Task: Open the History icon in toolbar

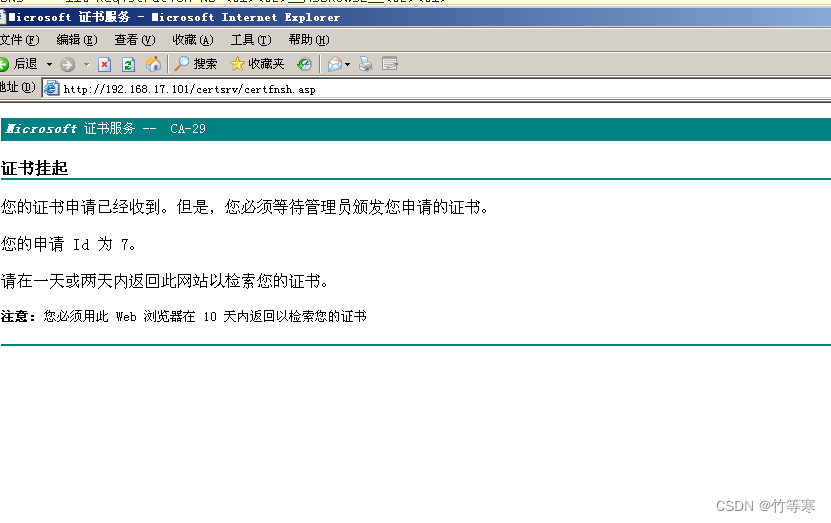Action: (304, 65)
